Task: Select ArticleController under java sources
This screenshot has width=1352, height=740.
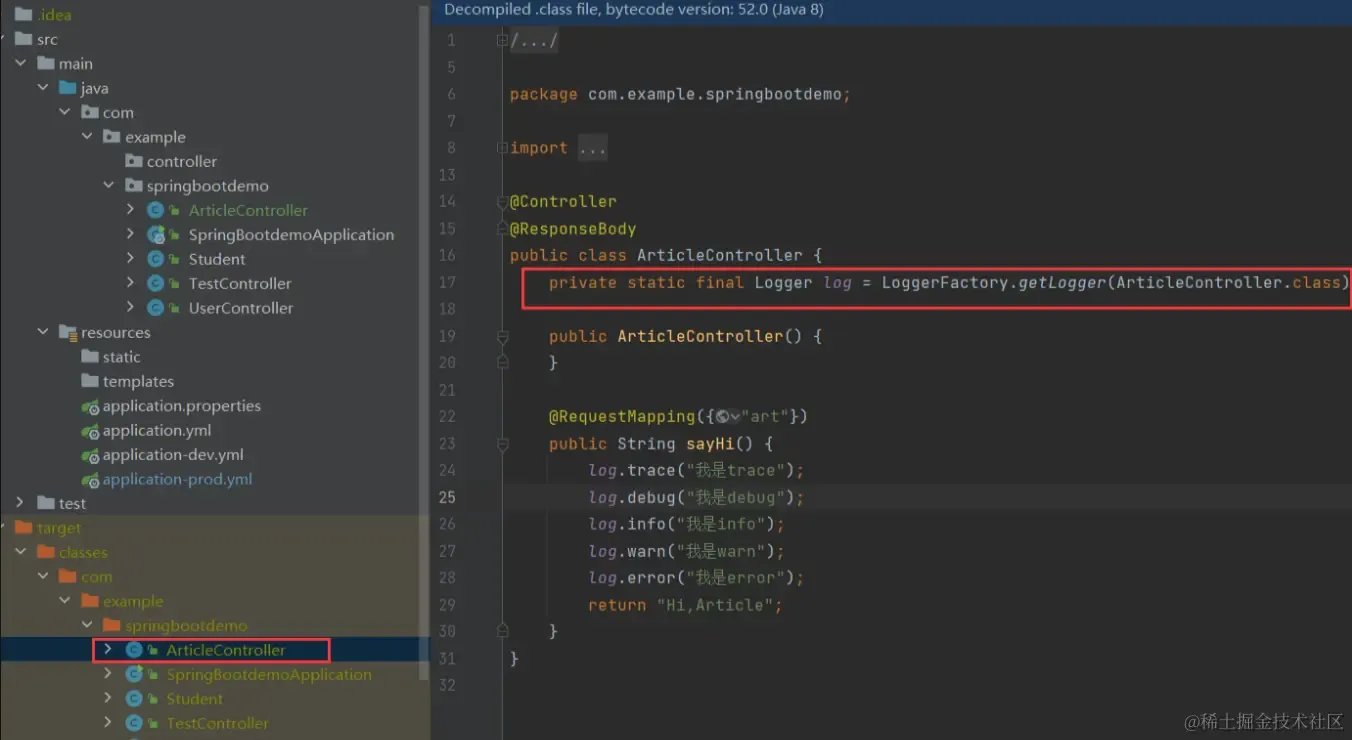Action: [248, 210]
